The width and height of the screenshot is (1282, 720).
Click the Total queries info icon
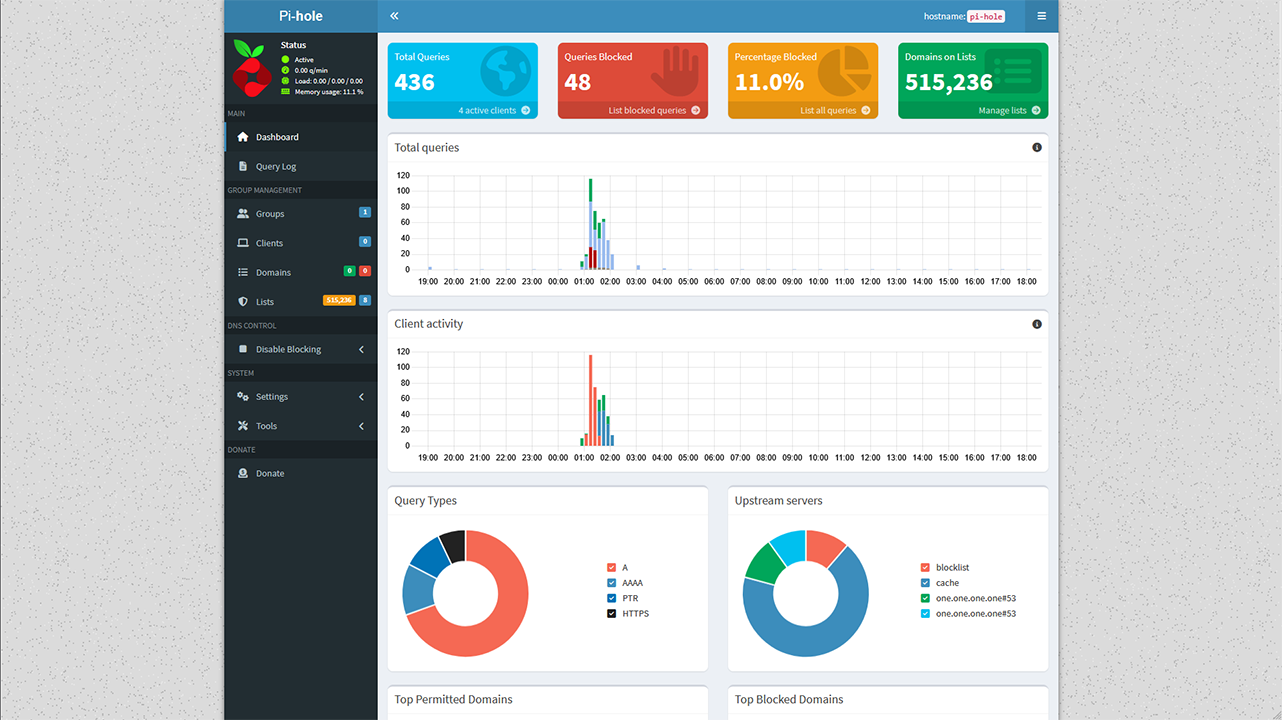1036,148
